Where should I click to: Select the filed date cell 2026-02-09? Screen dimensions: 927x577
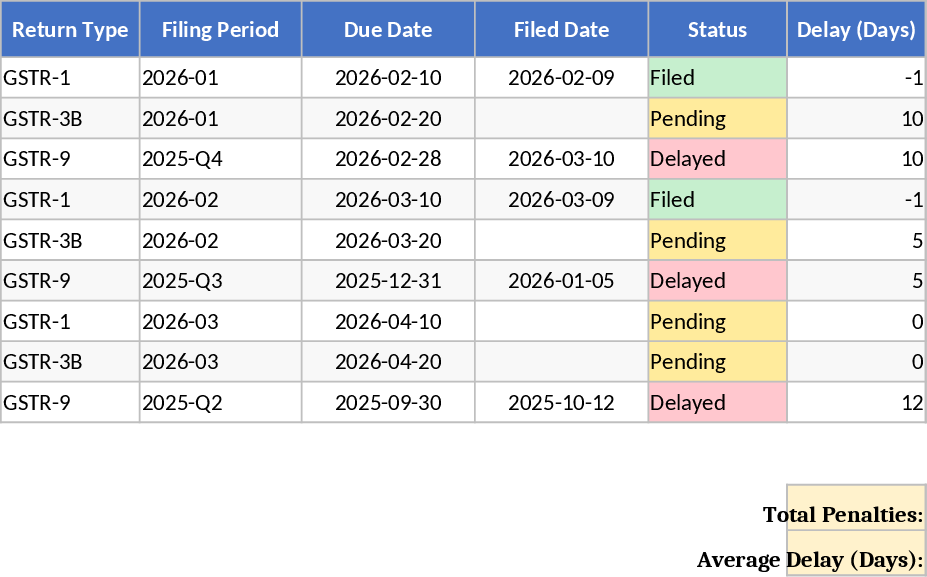(x=561, y=78)
